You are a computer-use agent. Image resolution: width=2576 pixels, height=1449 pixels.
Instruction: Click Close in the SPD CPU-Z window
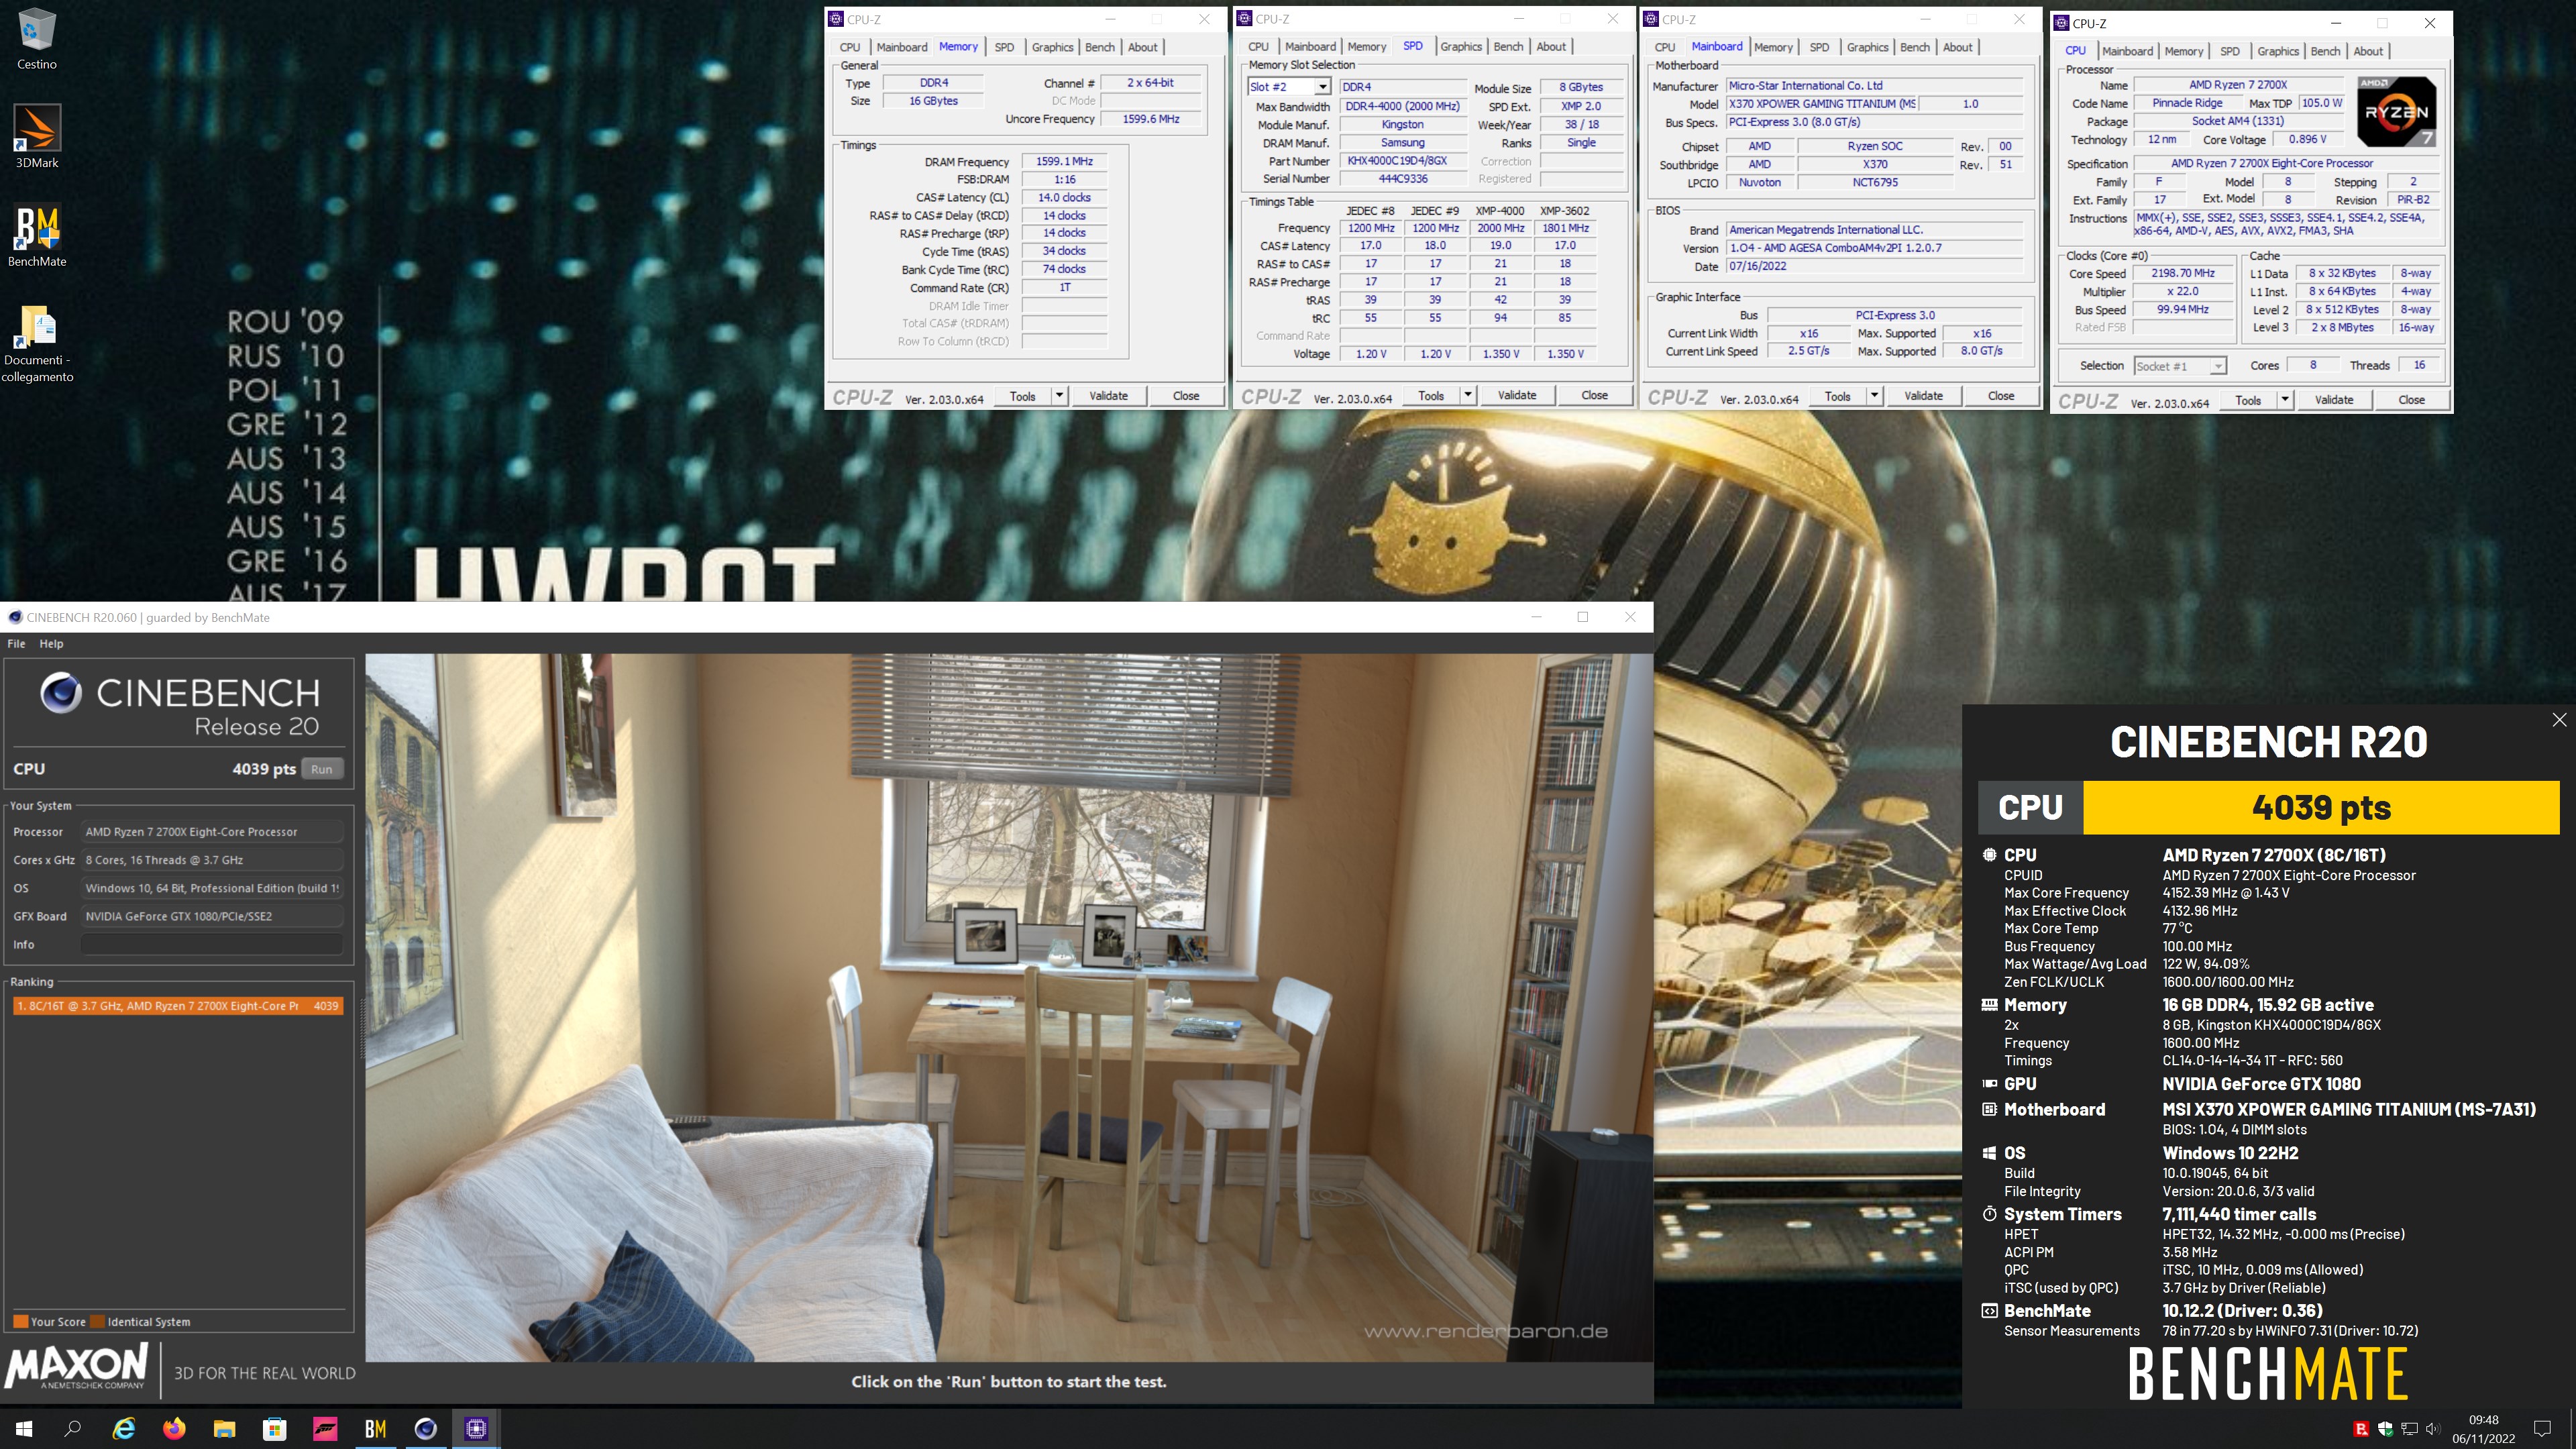(x=1594, y=396)
